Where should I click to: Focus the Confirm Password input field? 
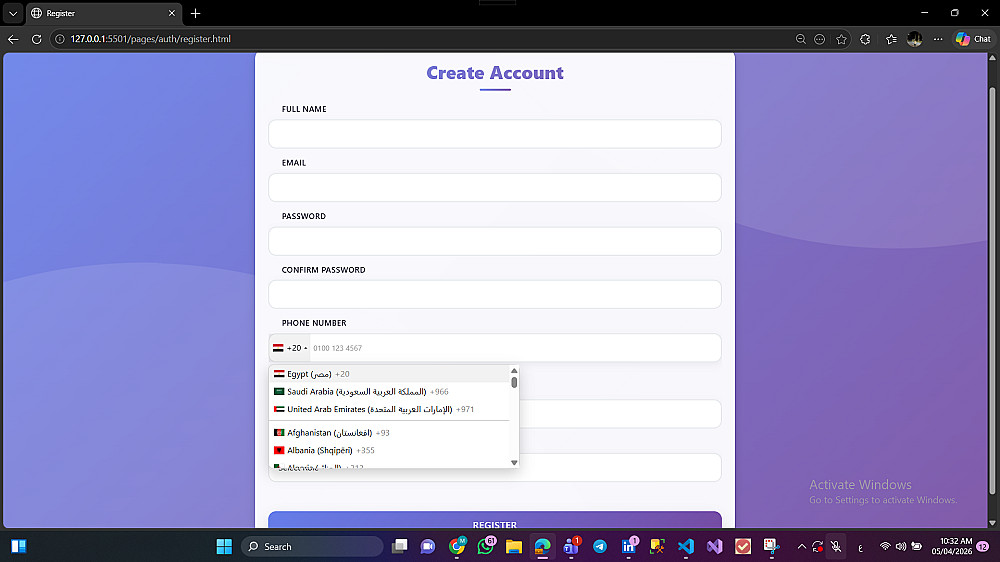click(x=495, y=294)
